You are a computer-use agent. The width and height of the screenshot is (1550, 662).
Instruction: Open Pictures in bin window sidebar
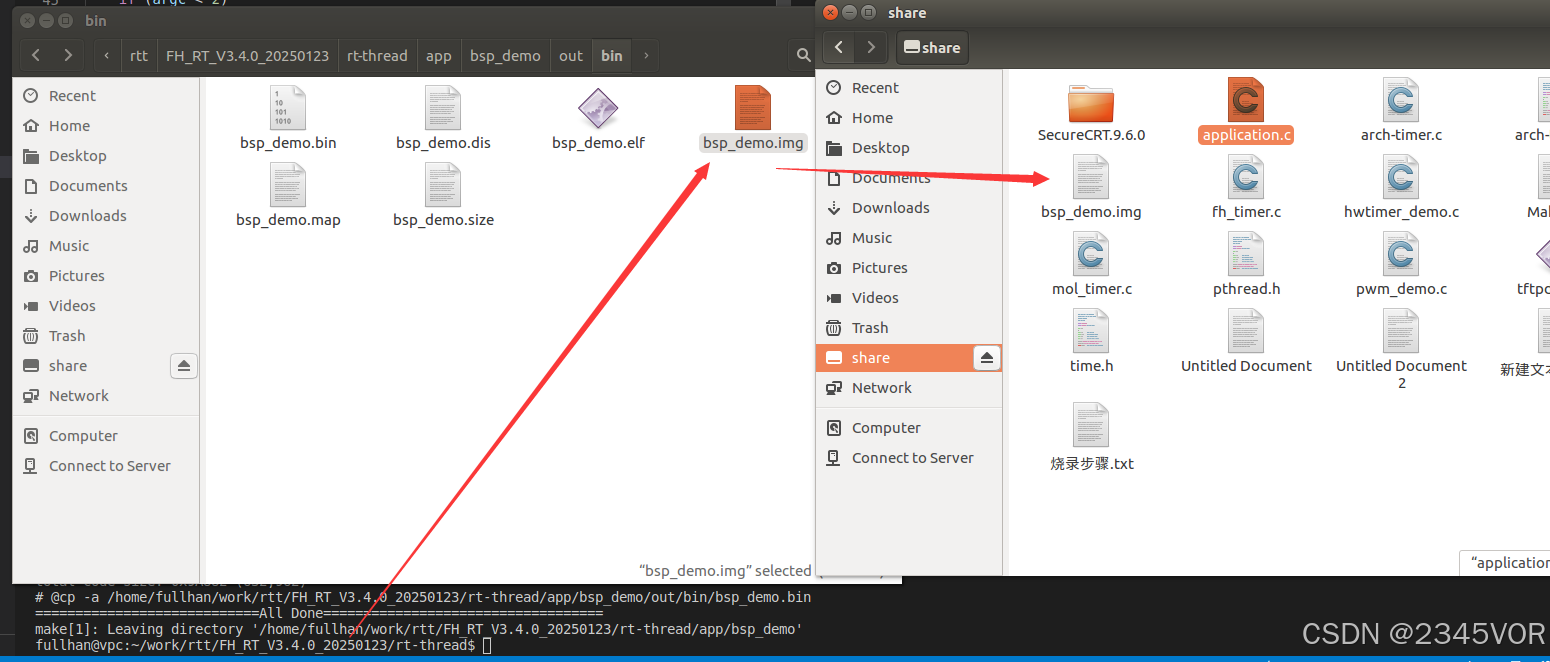(x=106, y=276)
